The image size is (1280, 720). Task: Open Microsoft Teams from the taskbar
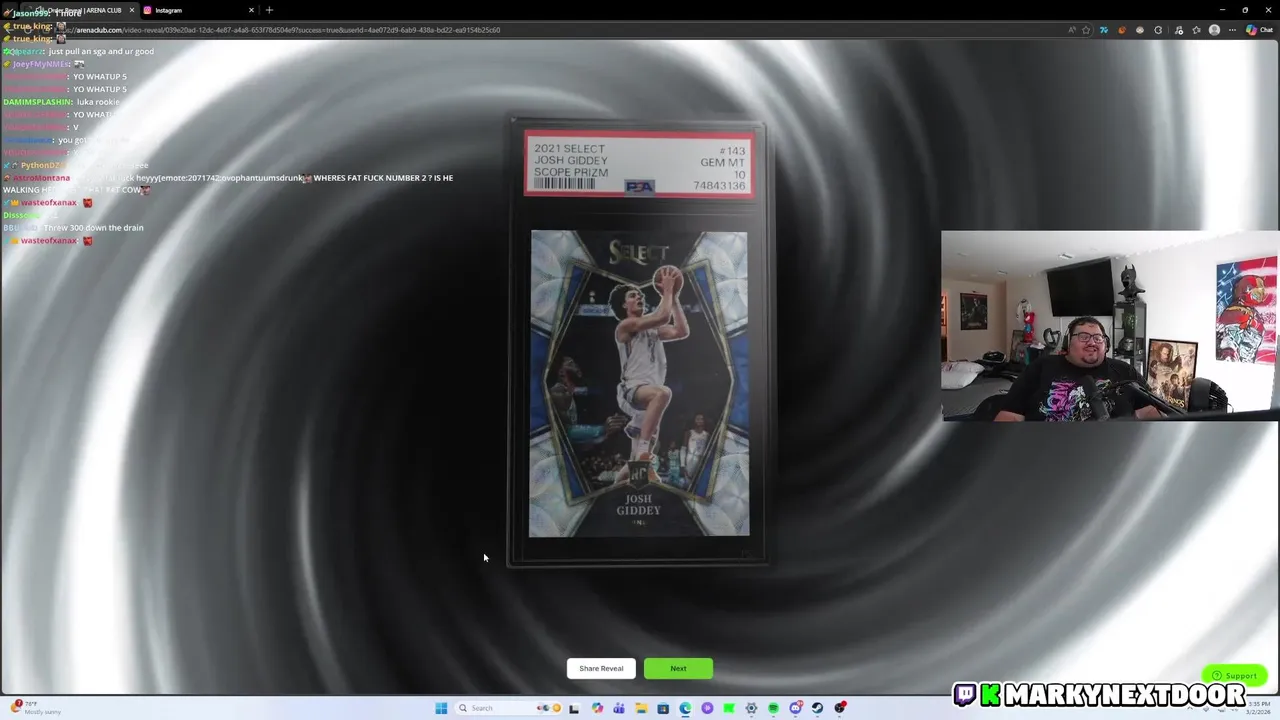pos(619,708)
